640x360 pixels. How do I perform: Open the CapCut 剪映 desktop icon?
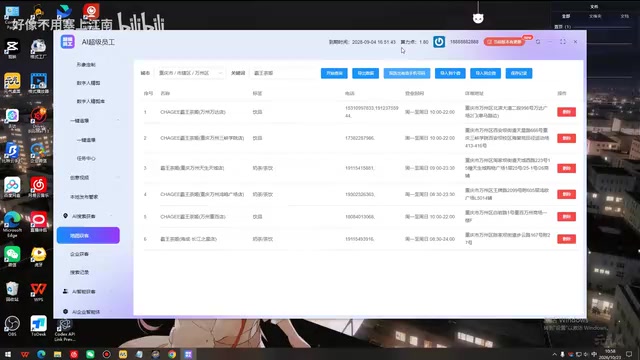click(x=12, y=49)
